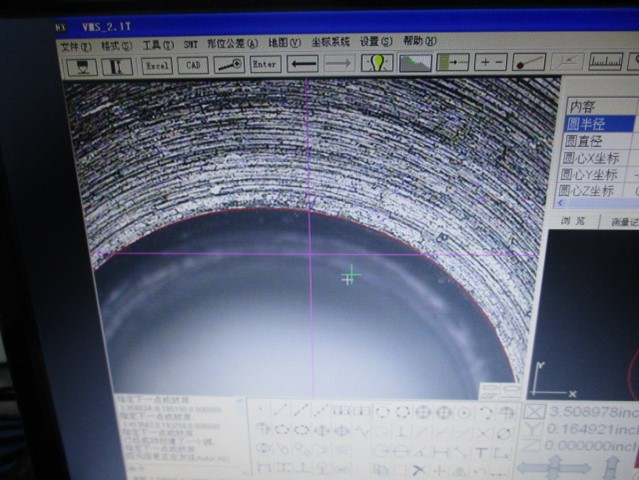Click the four-way XY stage move arrows
The image size is (639, 480).
tap(555, 468)
